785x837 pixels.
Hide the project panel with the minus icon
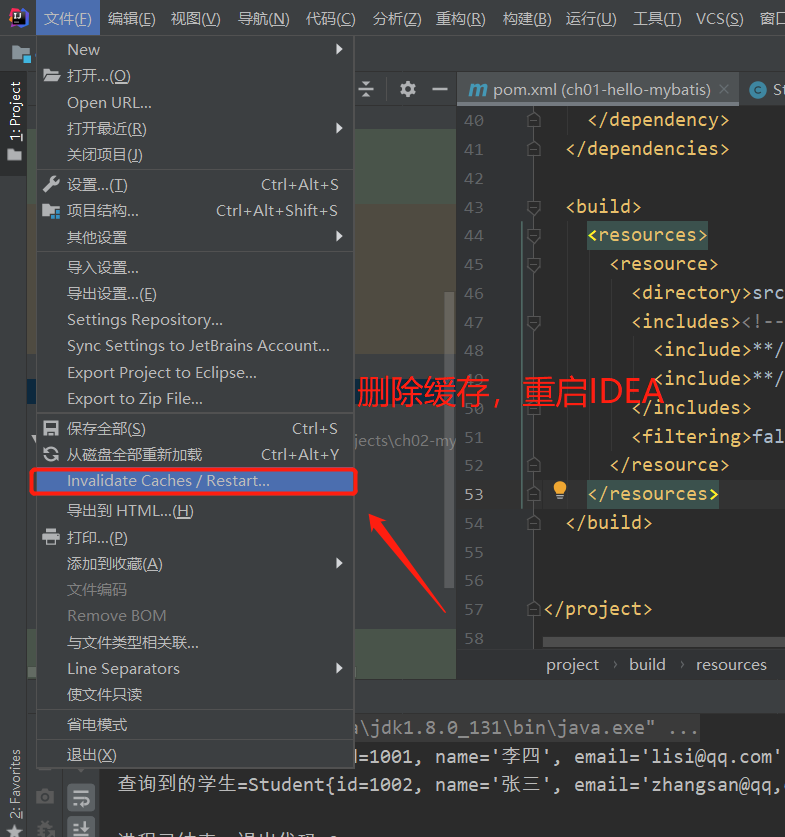coord(440,89)
